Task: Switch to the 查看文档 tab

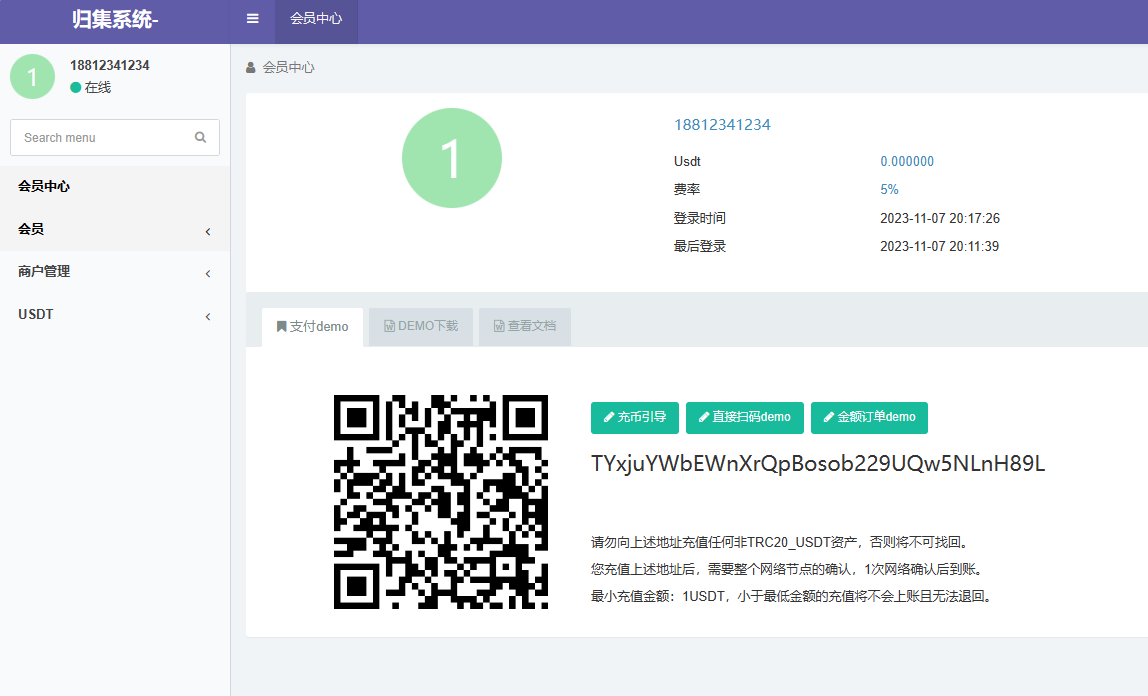Action: pos(524,326)
